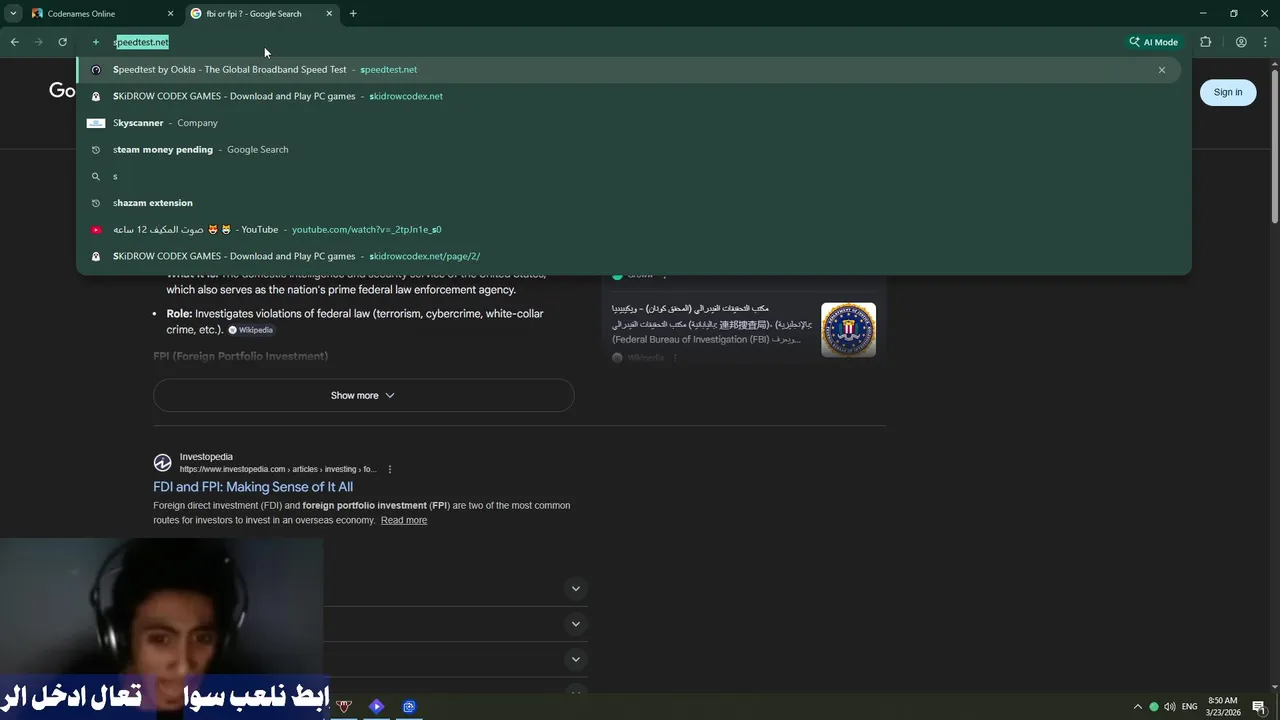Pick steam money pending search suggestion
Screen dimensions: 1280x720
click(628, 149)
